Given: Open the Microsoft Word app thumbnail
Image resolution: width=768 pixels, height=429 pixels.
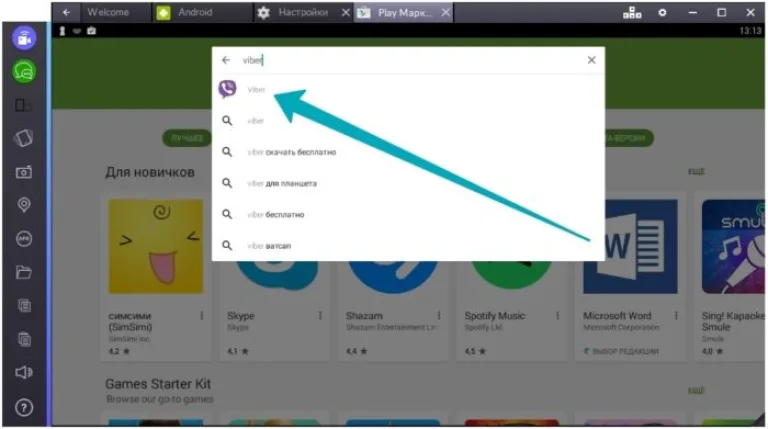Looking at the screenshot, I should click(x=630, y=246).
